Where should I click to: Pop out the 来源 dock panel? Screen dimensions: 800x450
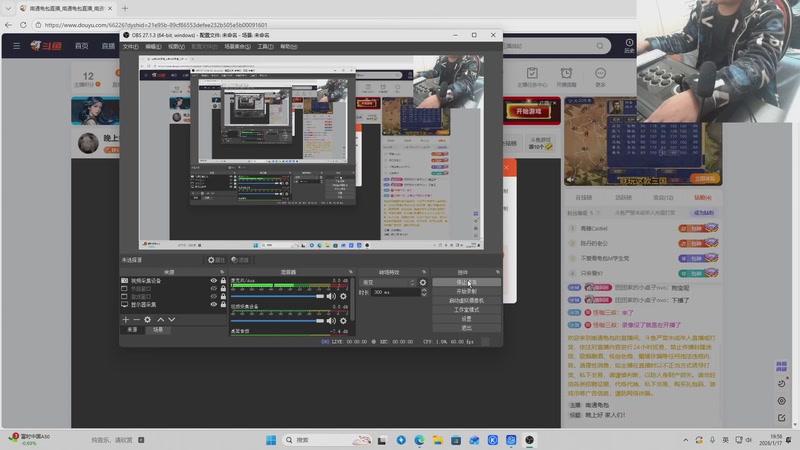[x=222, y=272]
